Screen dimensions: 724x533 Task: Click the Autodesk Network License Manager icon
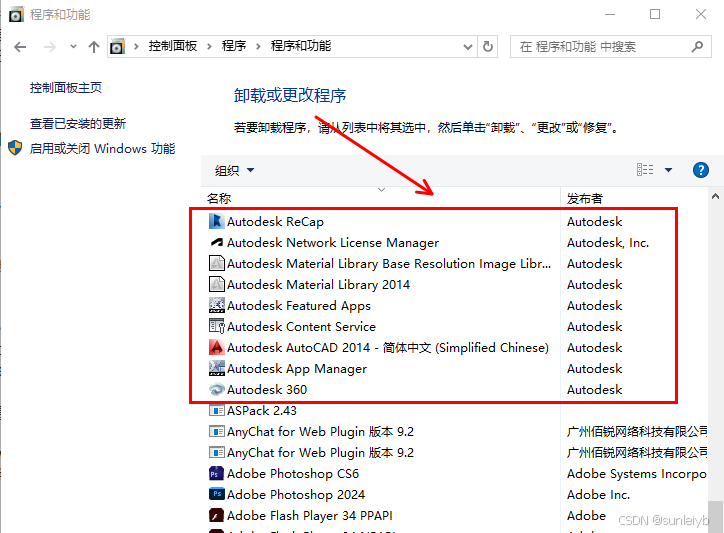(217, 242)
